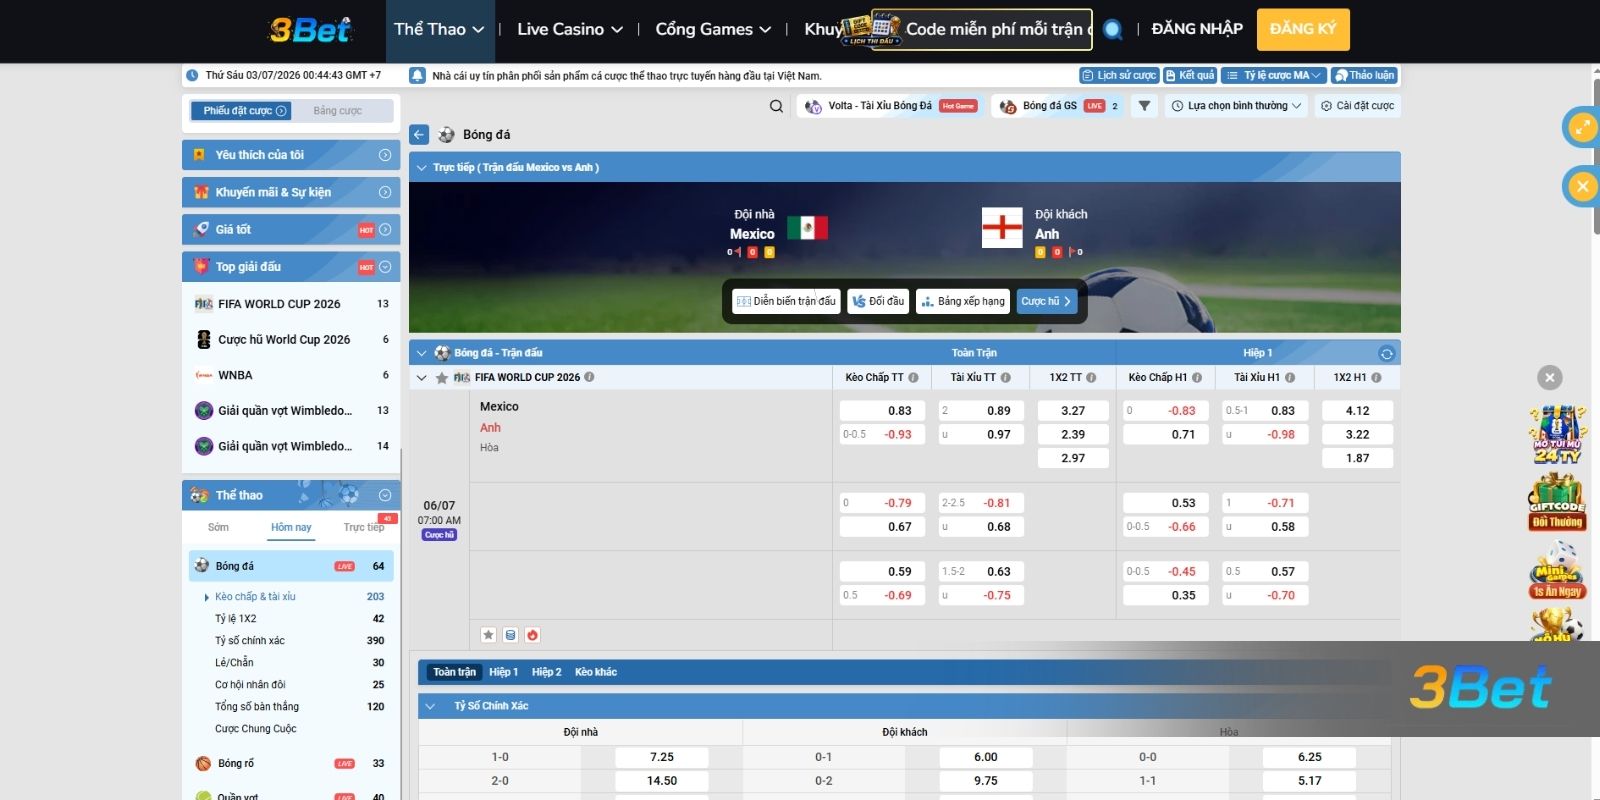Switch to Hiệp 2 tab
1600x800 pixels.
pos(546,672)
